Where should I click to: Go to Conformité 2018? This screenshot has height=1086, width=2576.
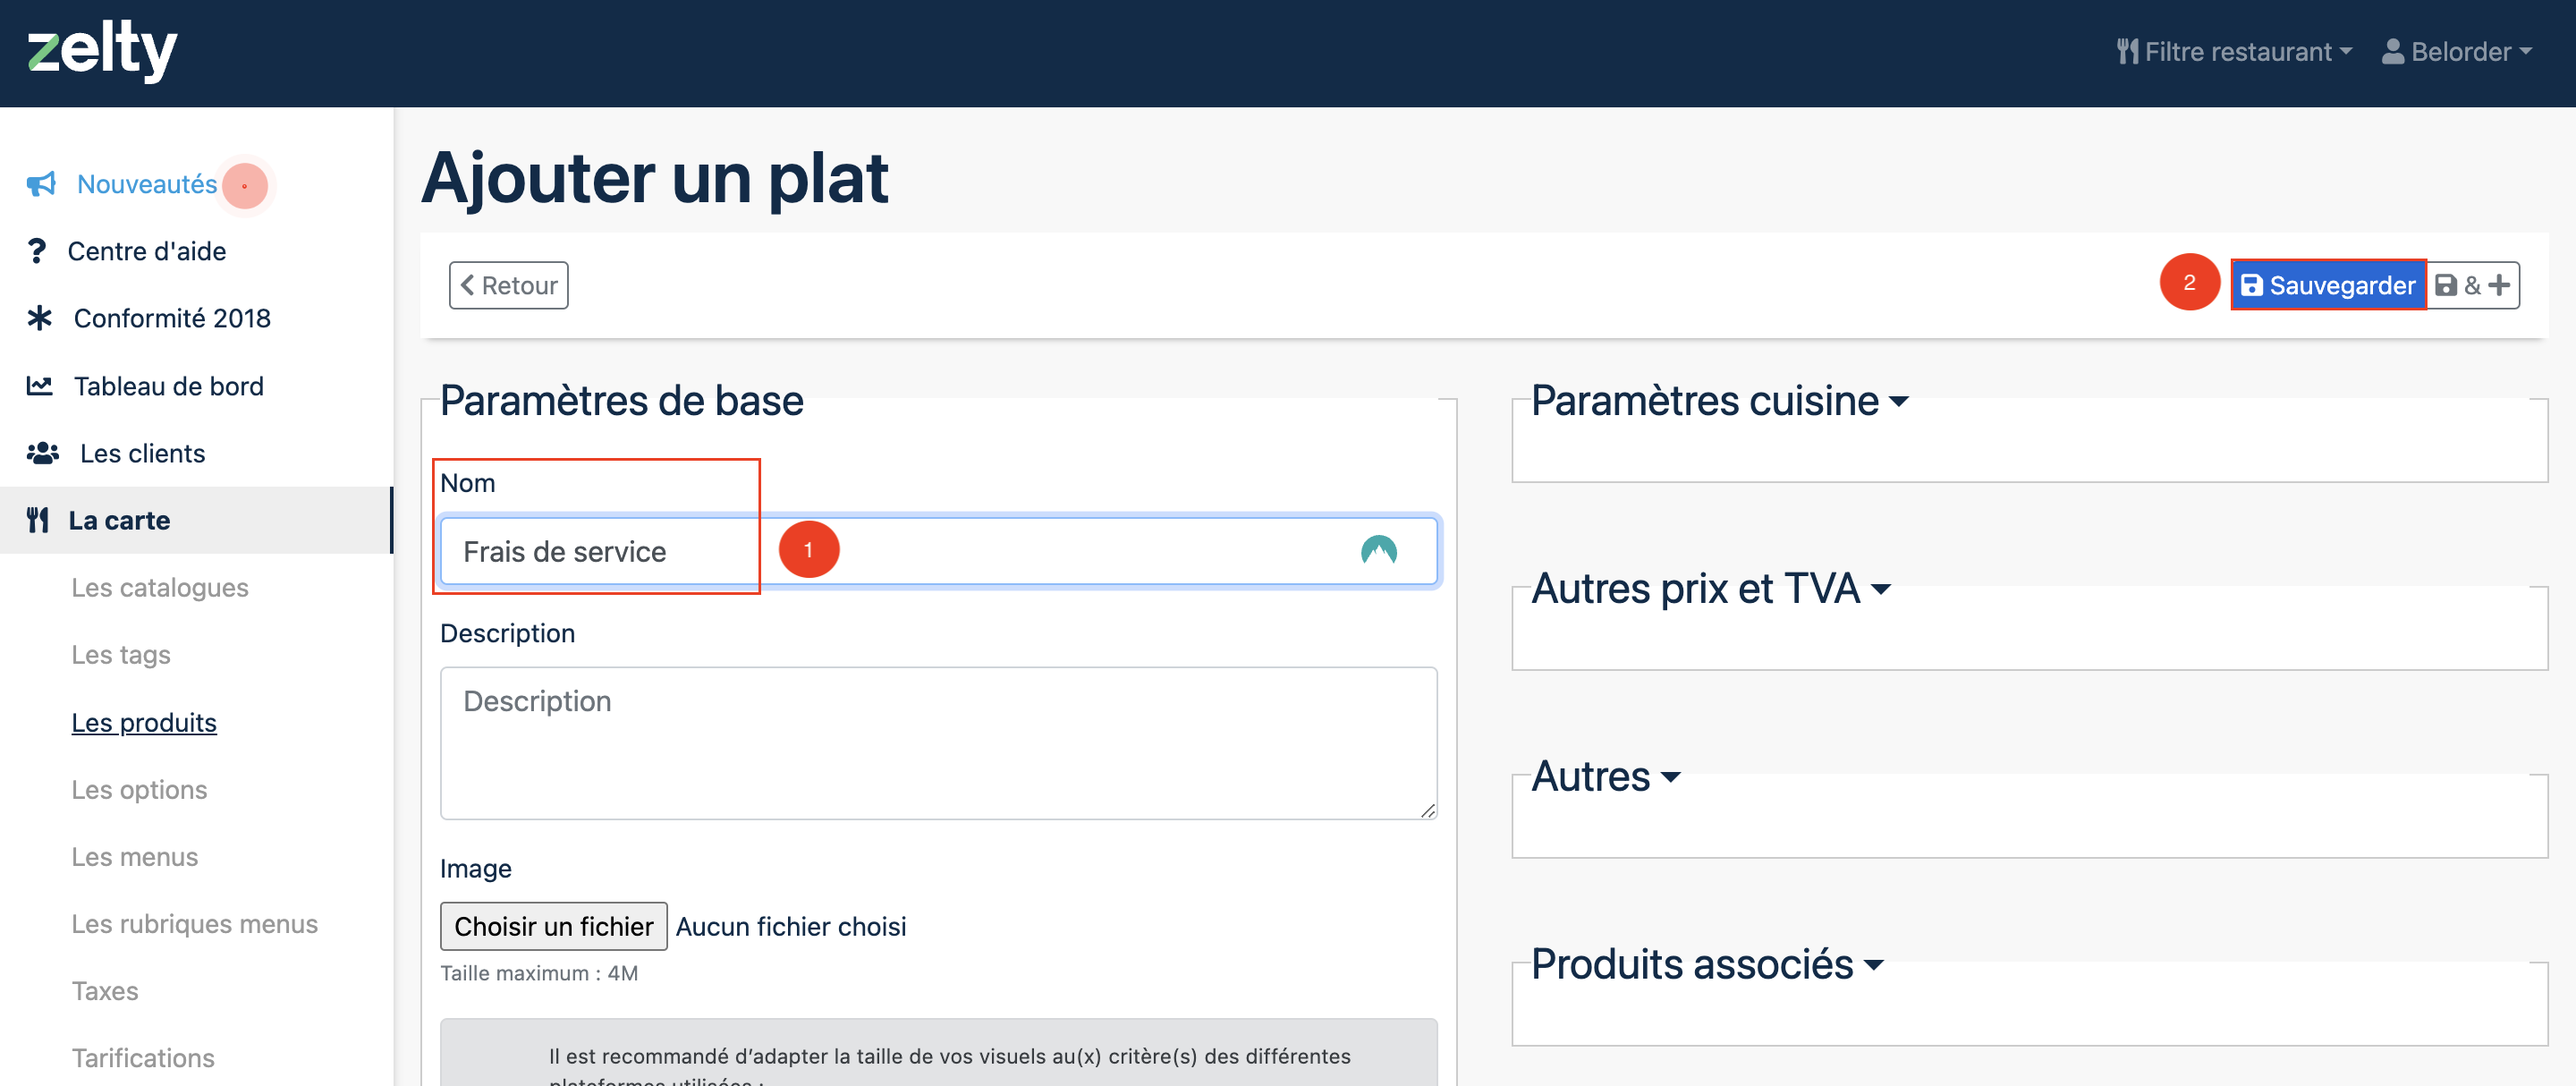[172, 318]
